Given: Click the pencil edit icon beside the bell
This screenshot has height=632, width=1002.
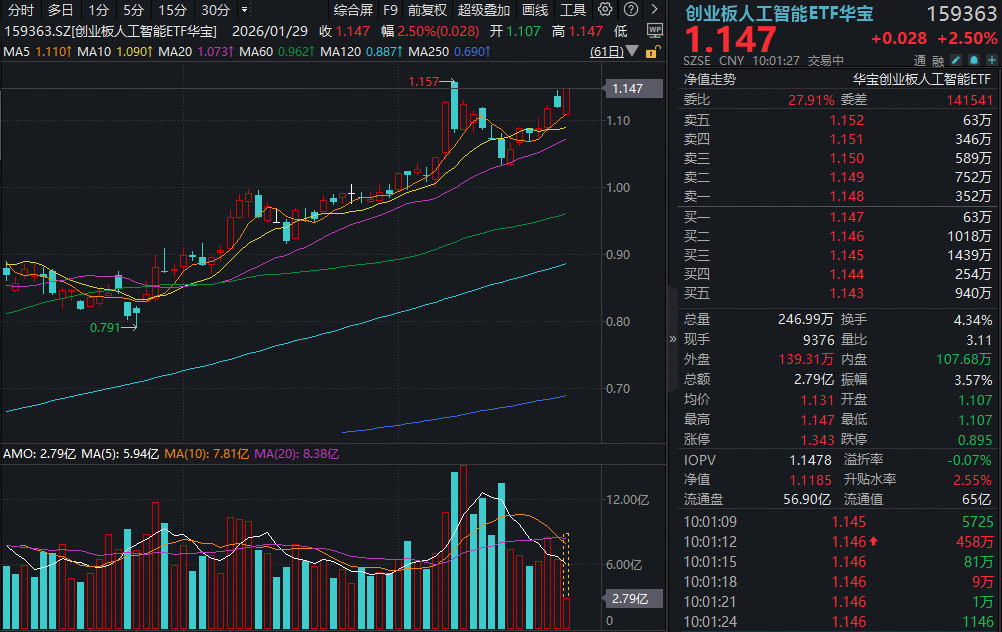Looking at the screenshot, I should point(955,60).
